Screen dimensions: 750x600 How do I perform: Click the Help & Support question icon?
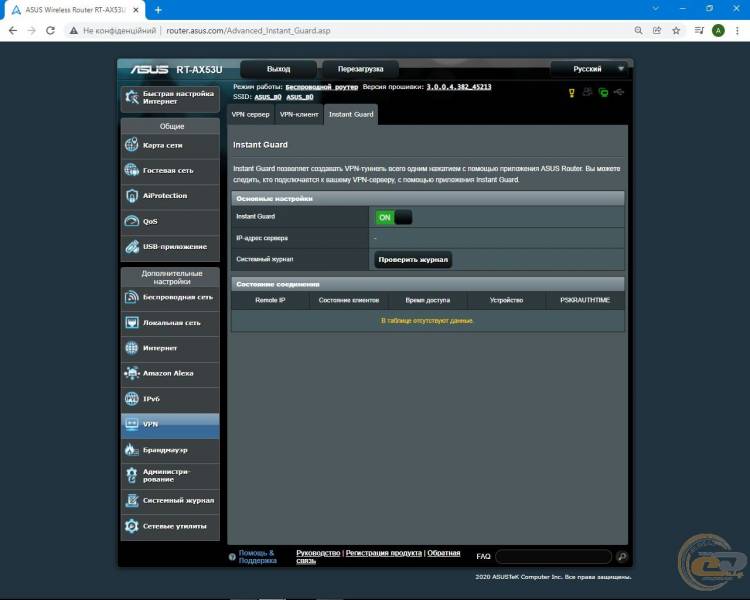[232, 557]
